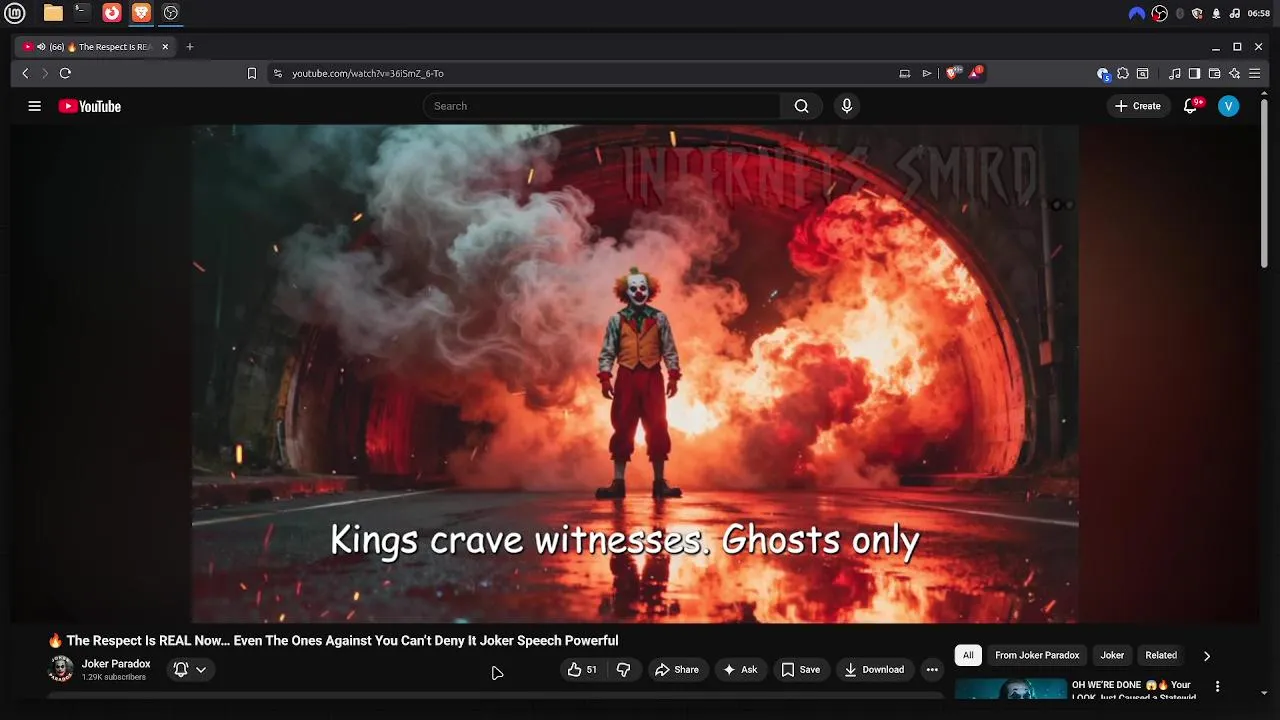Image resolution: width=1280 pixels, height=720 pixels.
Task: Open suggested video thumbnail 'OH WE'RE DONE'
Action: coord(1011,689)
